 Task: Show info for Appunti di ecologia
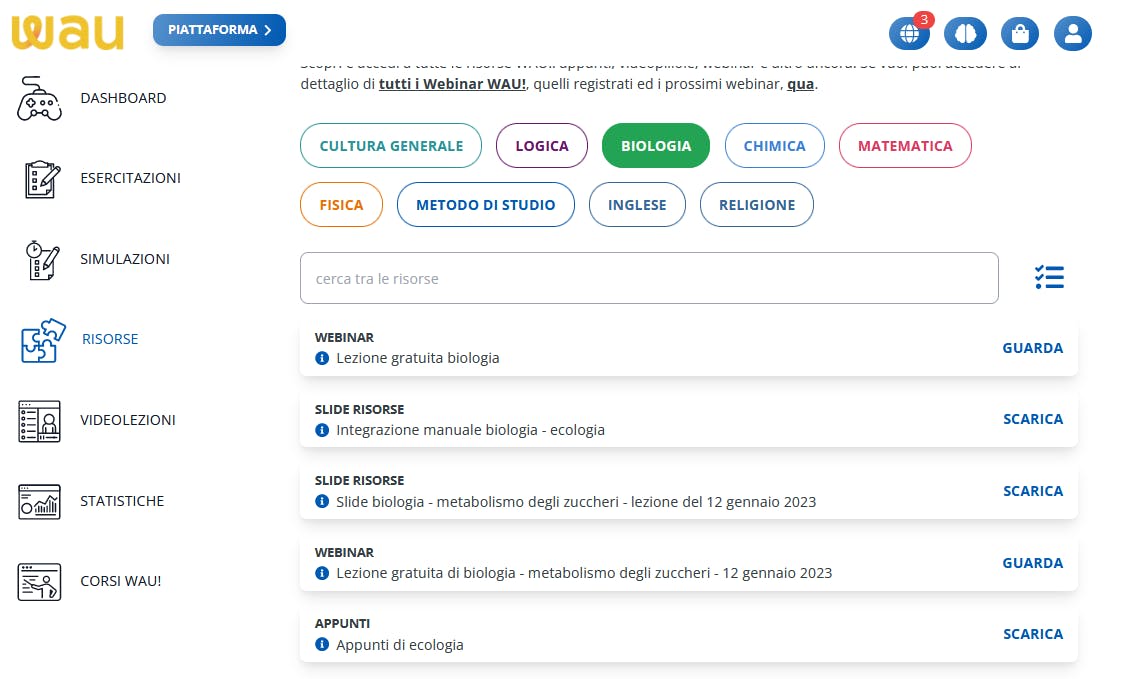[x=322, y=645]
